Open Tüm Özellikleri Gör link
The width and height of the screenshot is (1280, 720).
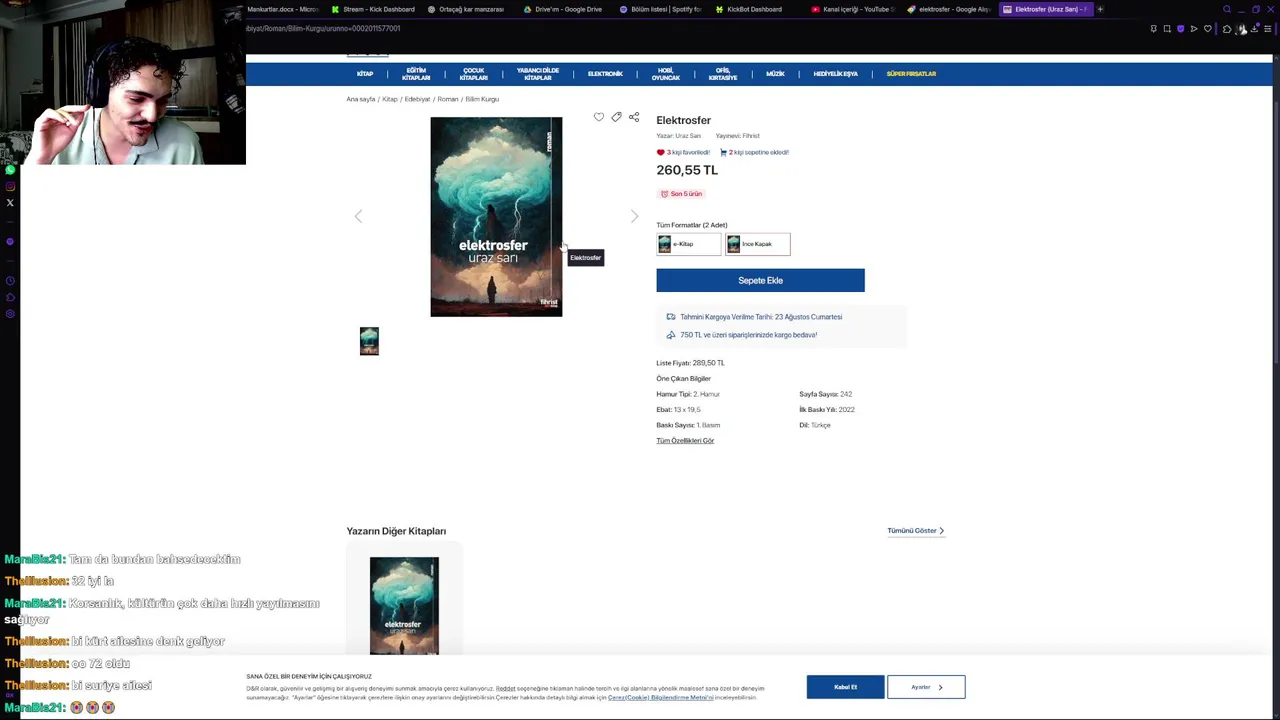tap(685, 441)
